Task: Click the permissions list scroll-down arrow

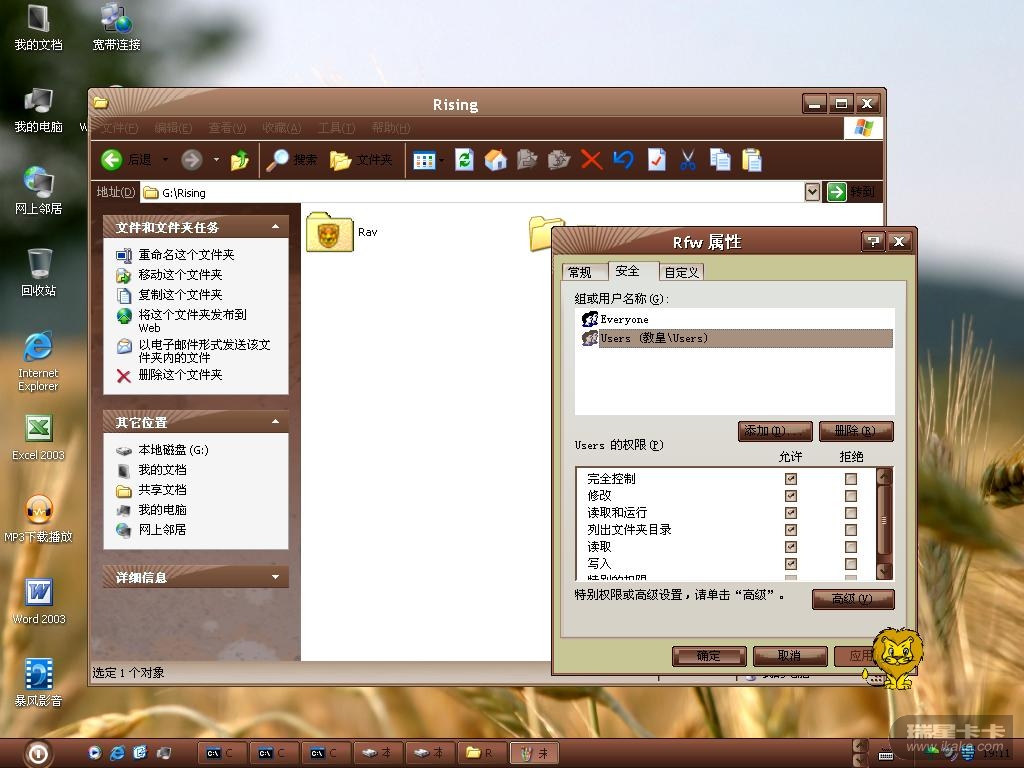Action: [884, 571]
